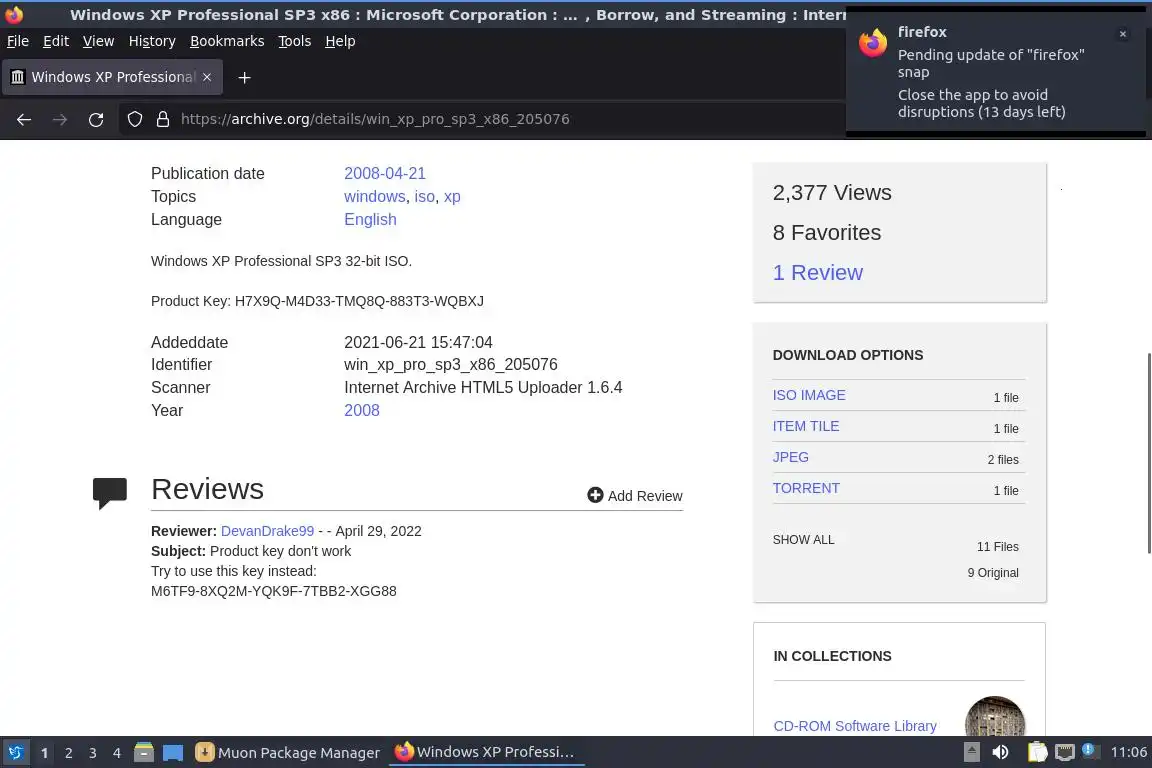The width and height of the screenshot is (1152, 768).
Task: Open the iso topic link
Action: 425,196
